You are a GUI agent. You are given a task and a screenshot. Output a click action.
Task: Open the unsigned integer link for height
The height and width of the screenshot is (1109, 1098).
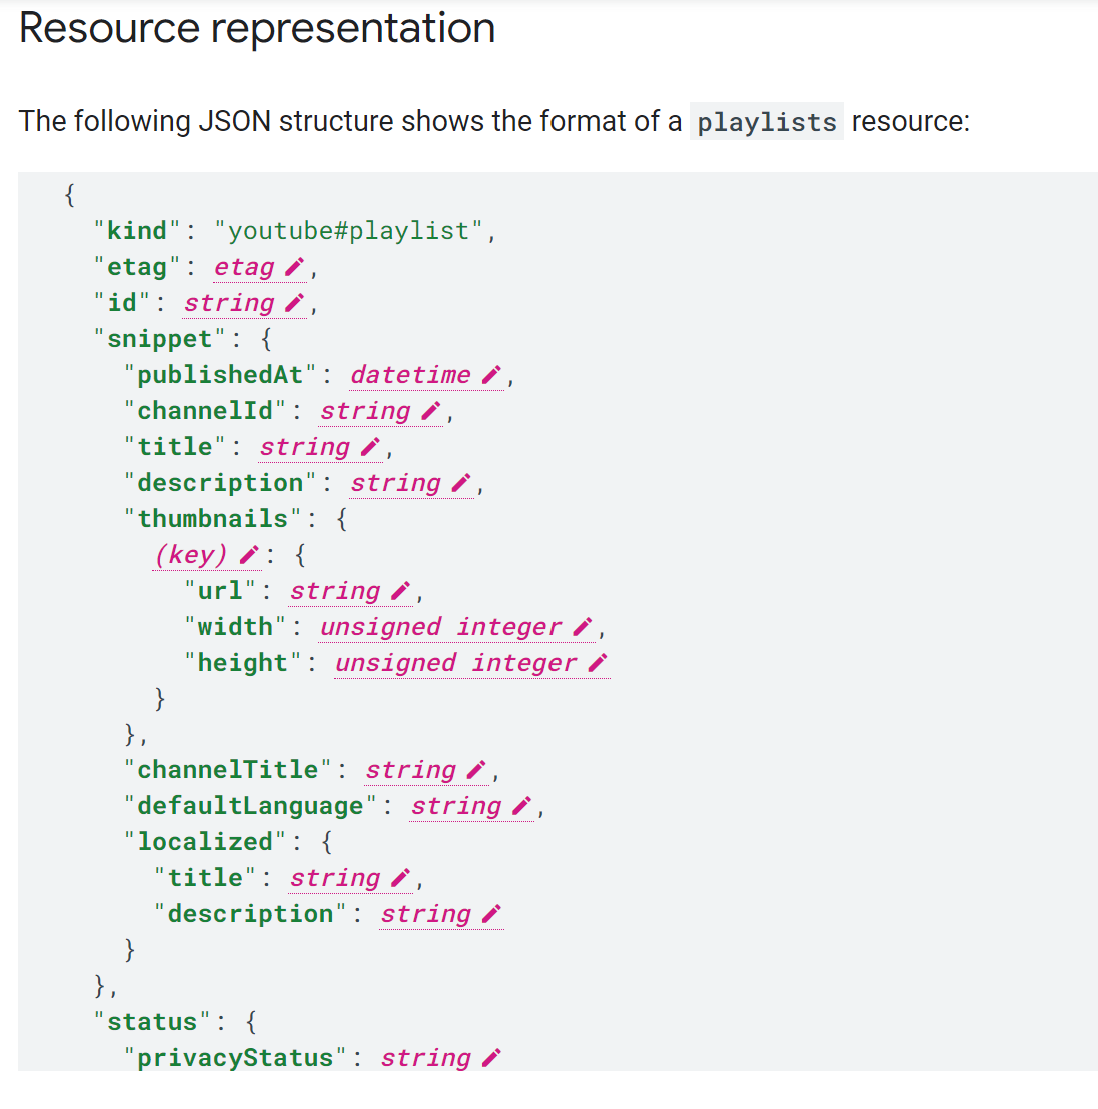pos(455,663)
